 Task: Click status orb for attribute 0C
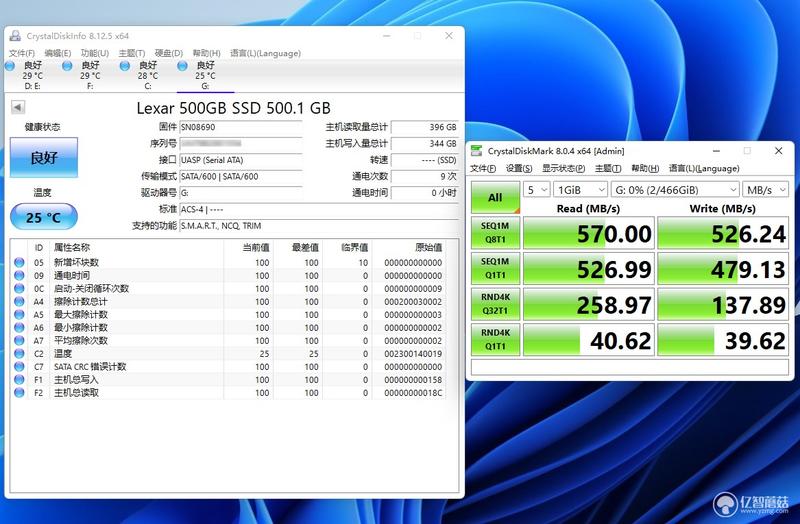(x=19, y=288)
